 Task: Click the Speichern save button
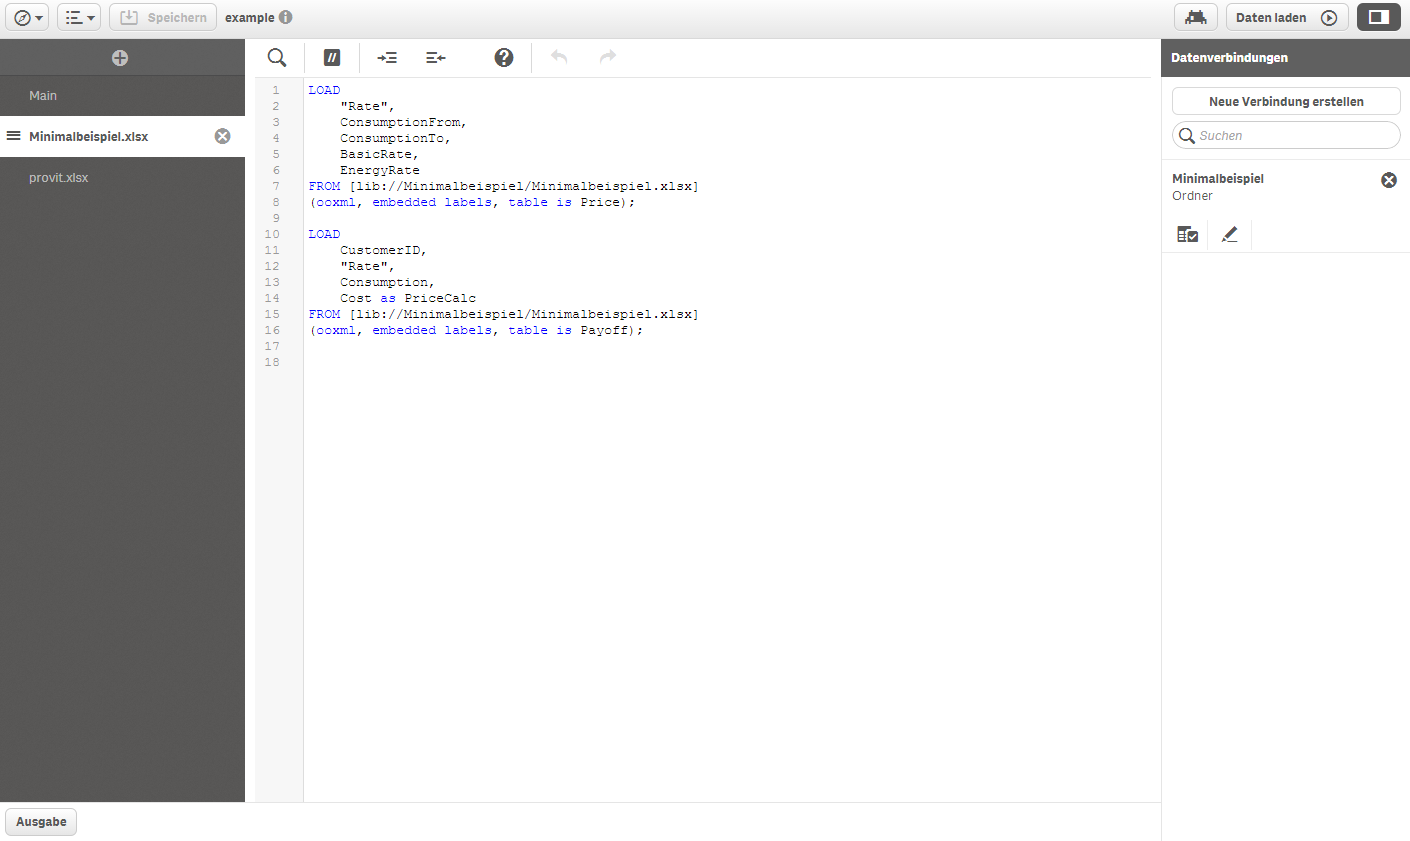(x=163, y=17)
